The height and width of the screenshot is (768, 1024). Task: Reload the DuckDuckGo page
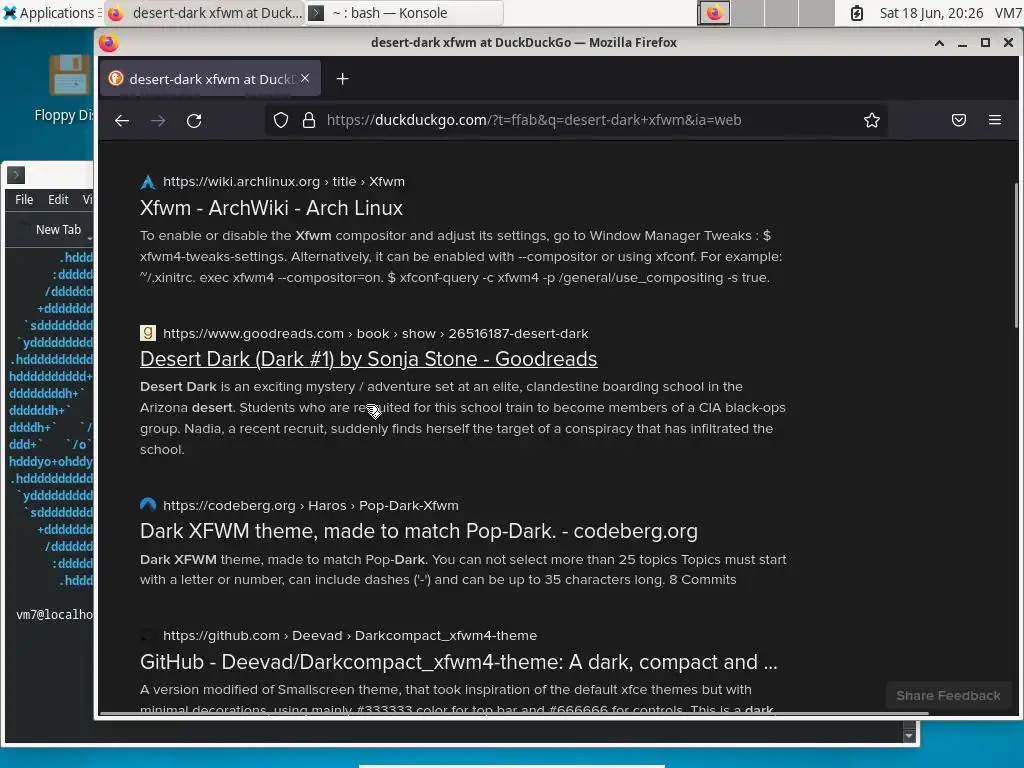coord(194,121)
